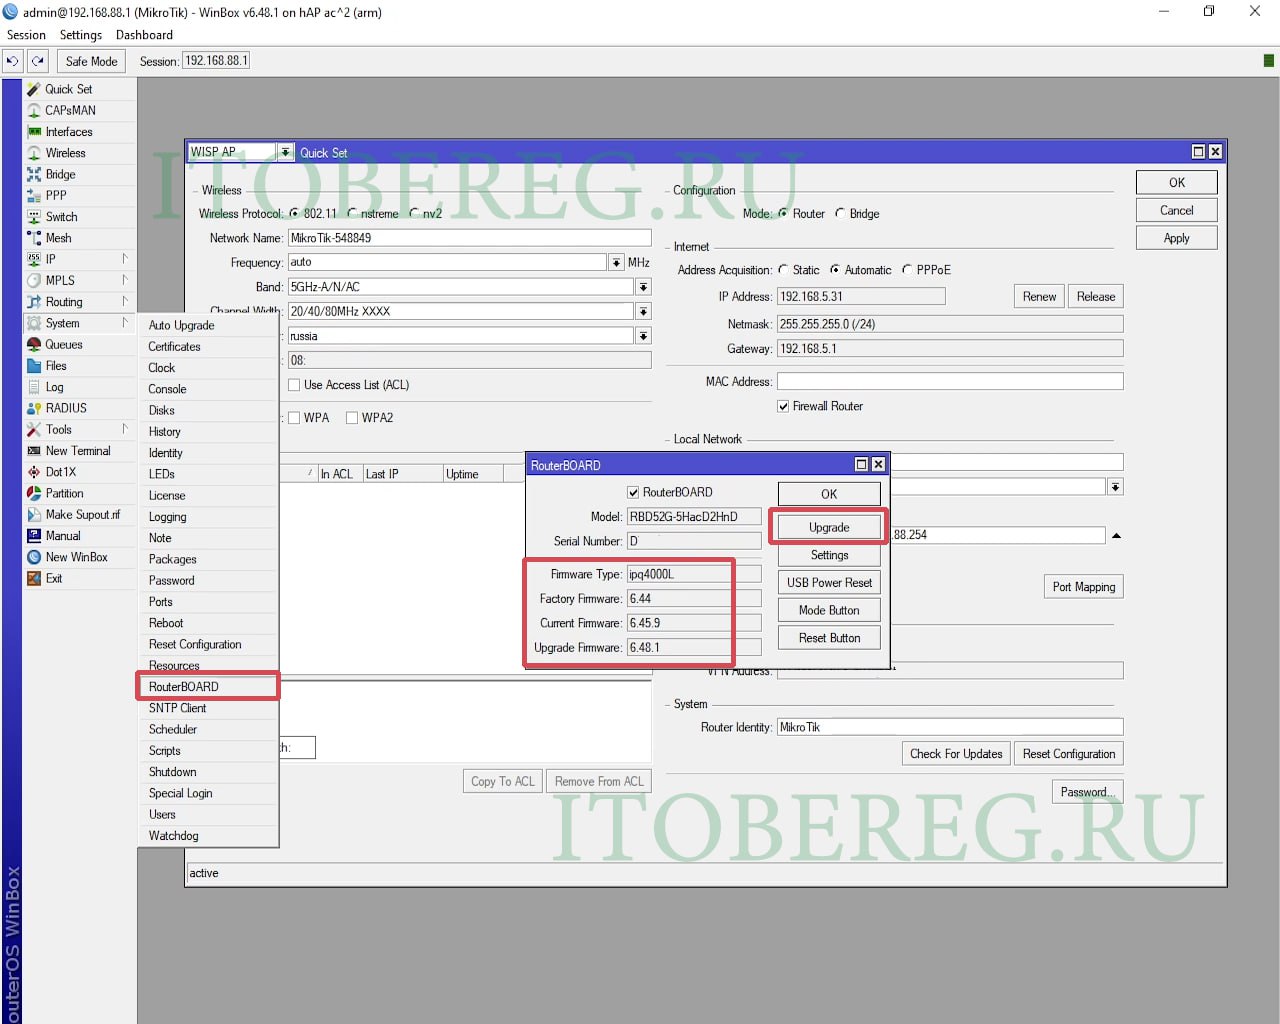1280x1024 pixels.
Task: Toggle the Firewall Router checkbox
Action: [x=783, y=406]
